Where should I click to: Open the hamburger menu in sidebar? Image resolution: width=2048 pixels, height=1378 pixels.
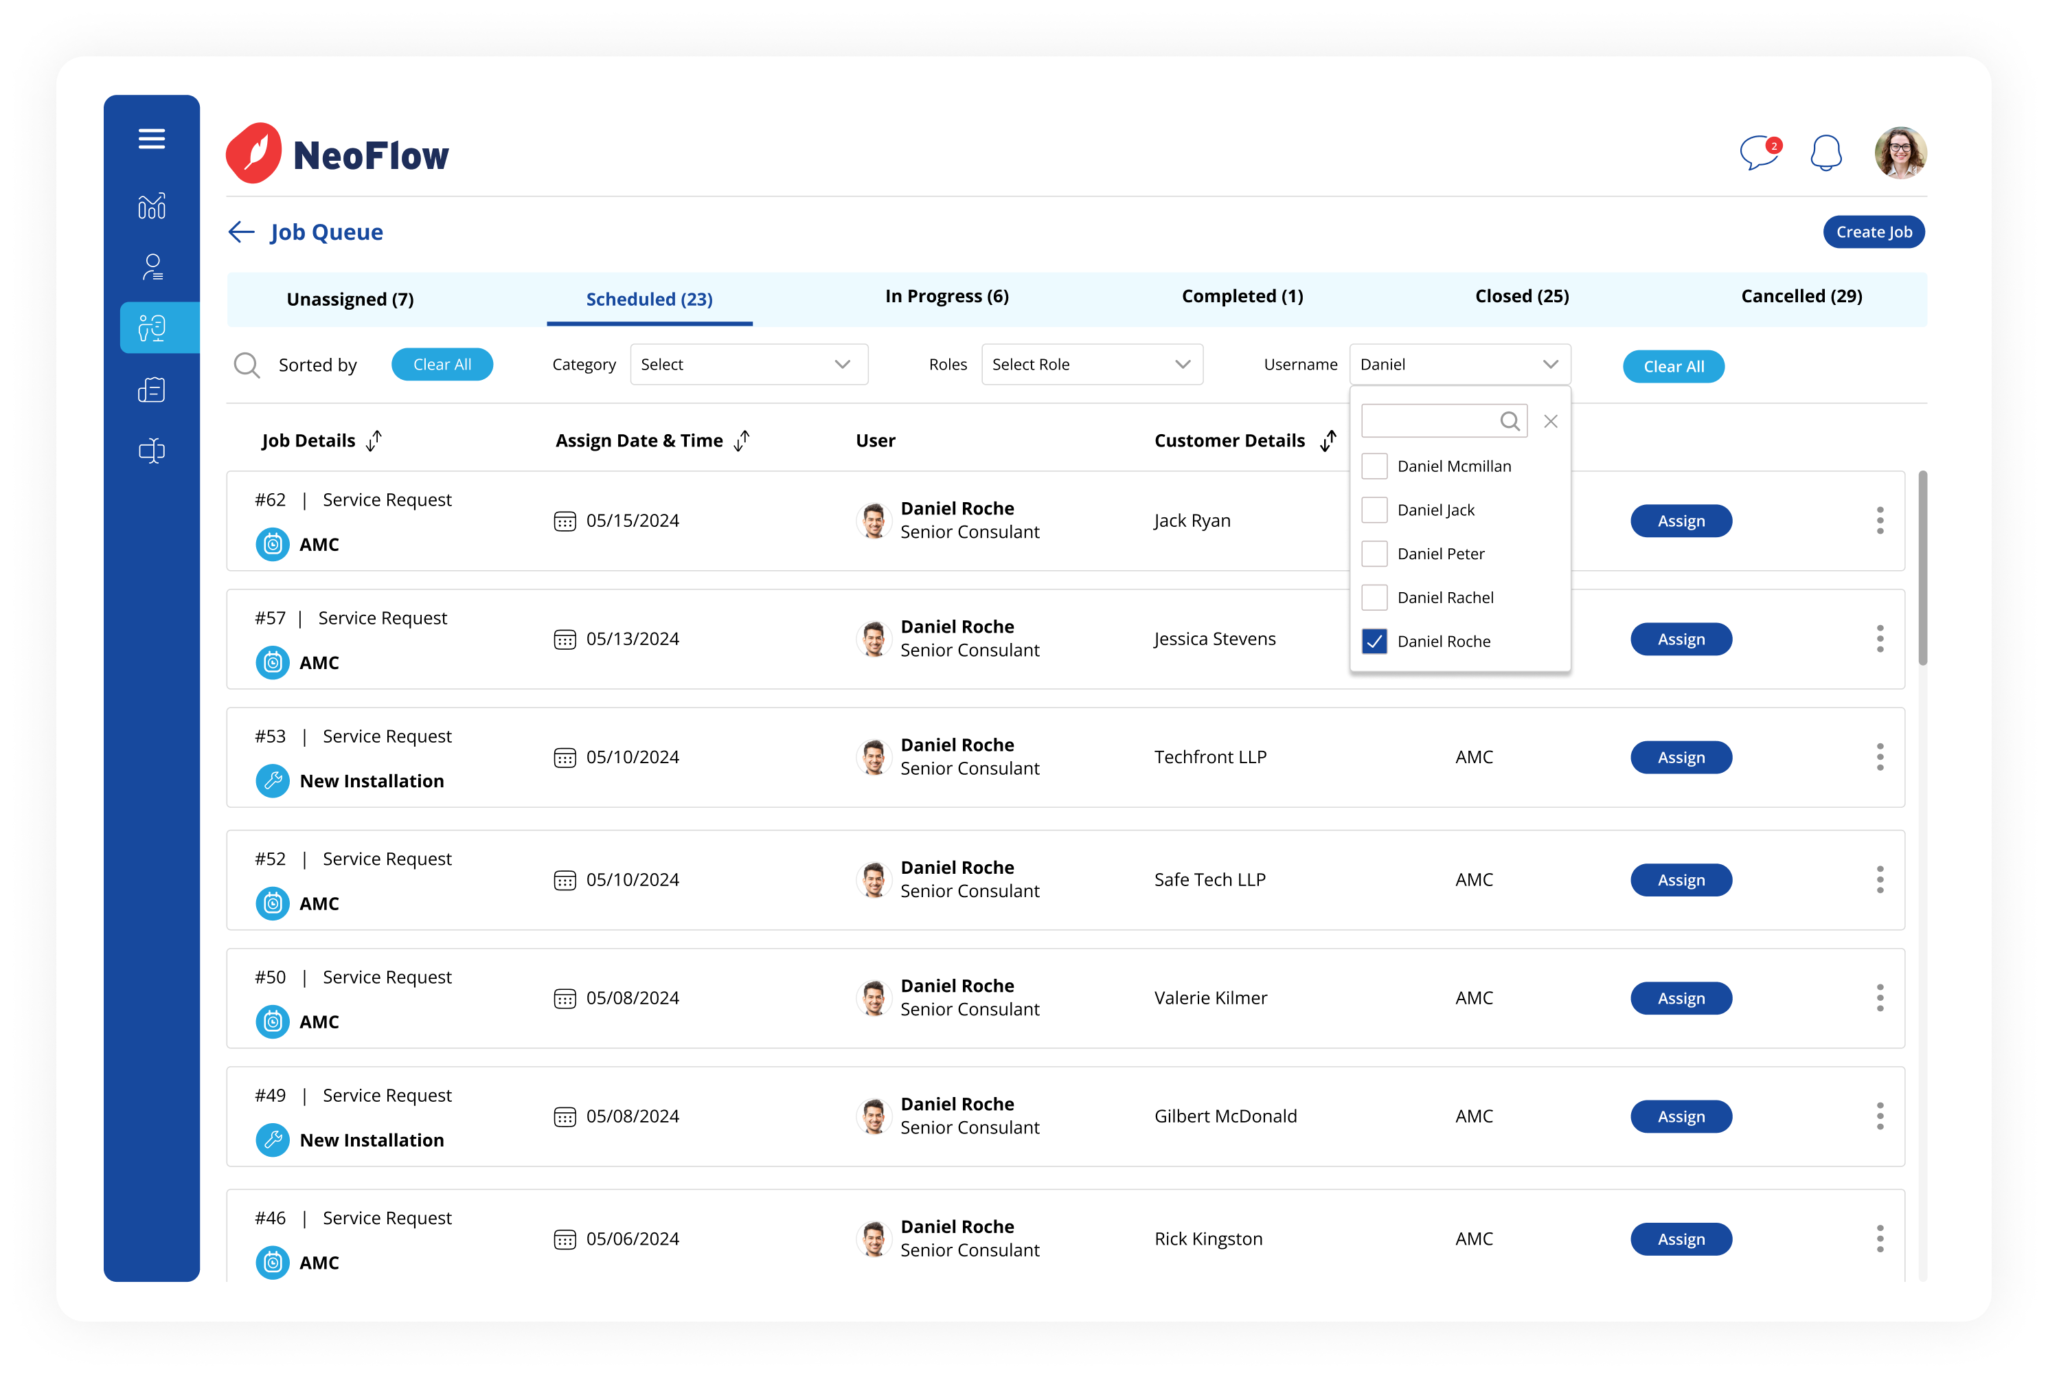click(x=152, y=139)
